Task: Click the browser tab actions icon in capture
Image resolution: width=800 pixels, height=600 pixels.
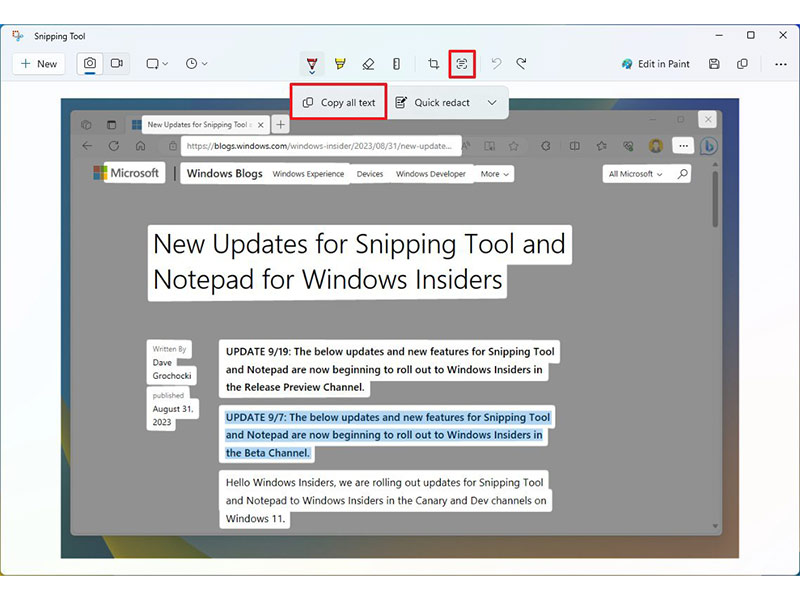Action: coord(111,124)
